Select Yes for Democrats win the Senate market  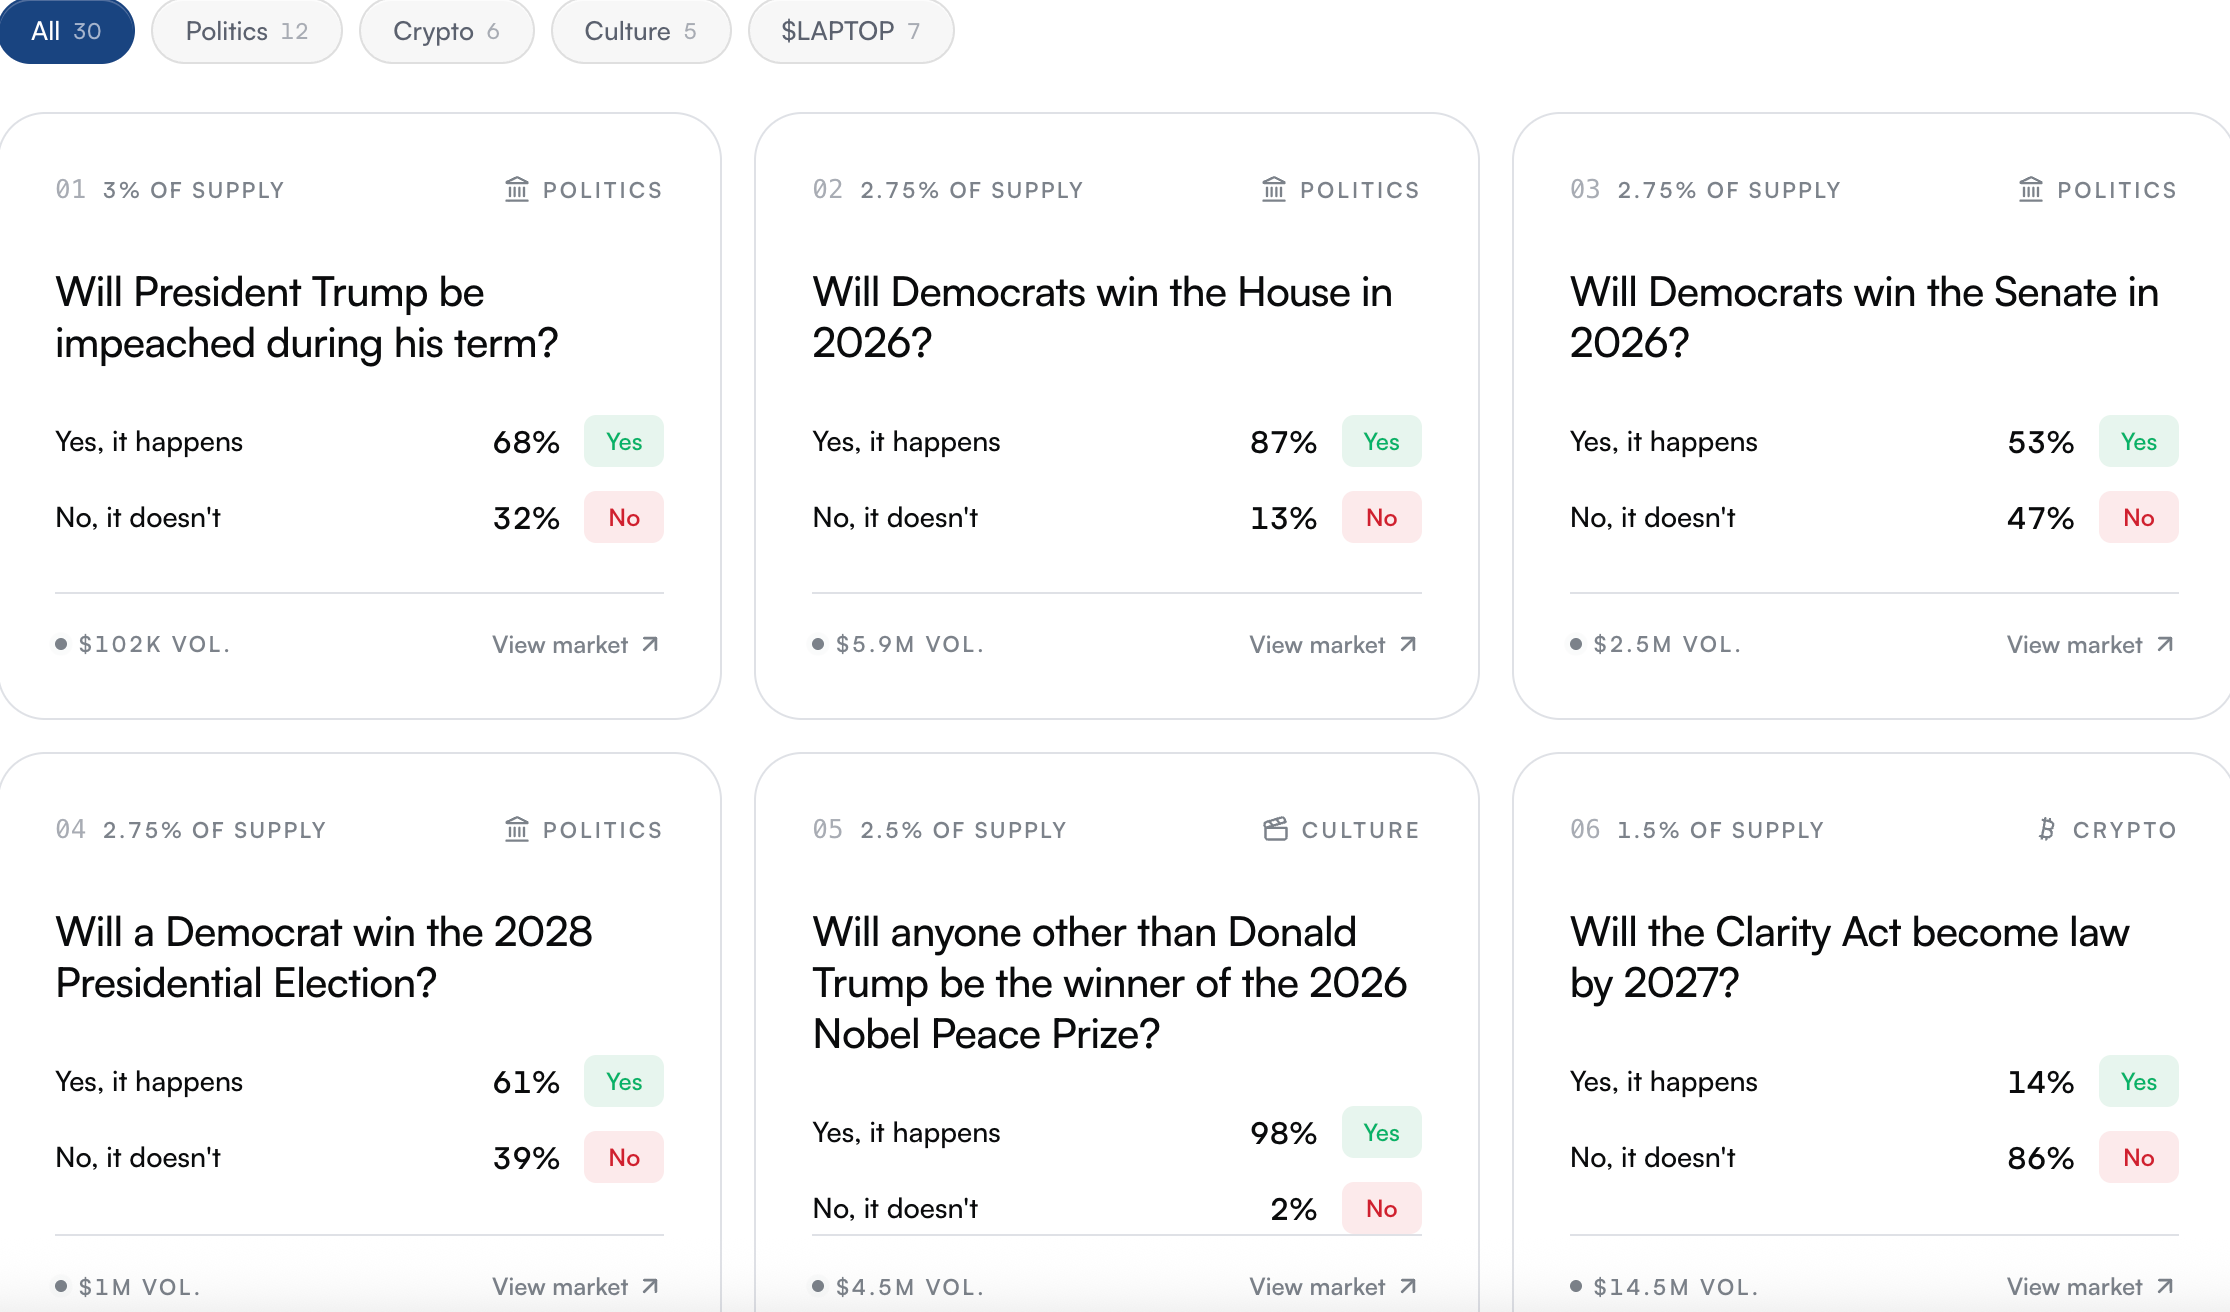(2138, 441)
